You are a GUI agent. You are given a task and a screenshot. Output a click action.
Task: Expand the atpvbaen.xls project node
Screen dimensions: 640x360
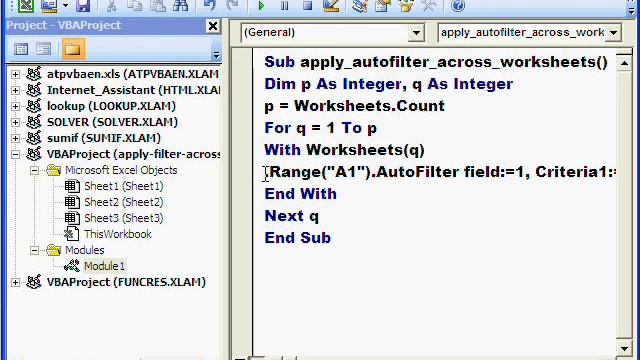15,74
